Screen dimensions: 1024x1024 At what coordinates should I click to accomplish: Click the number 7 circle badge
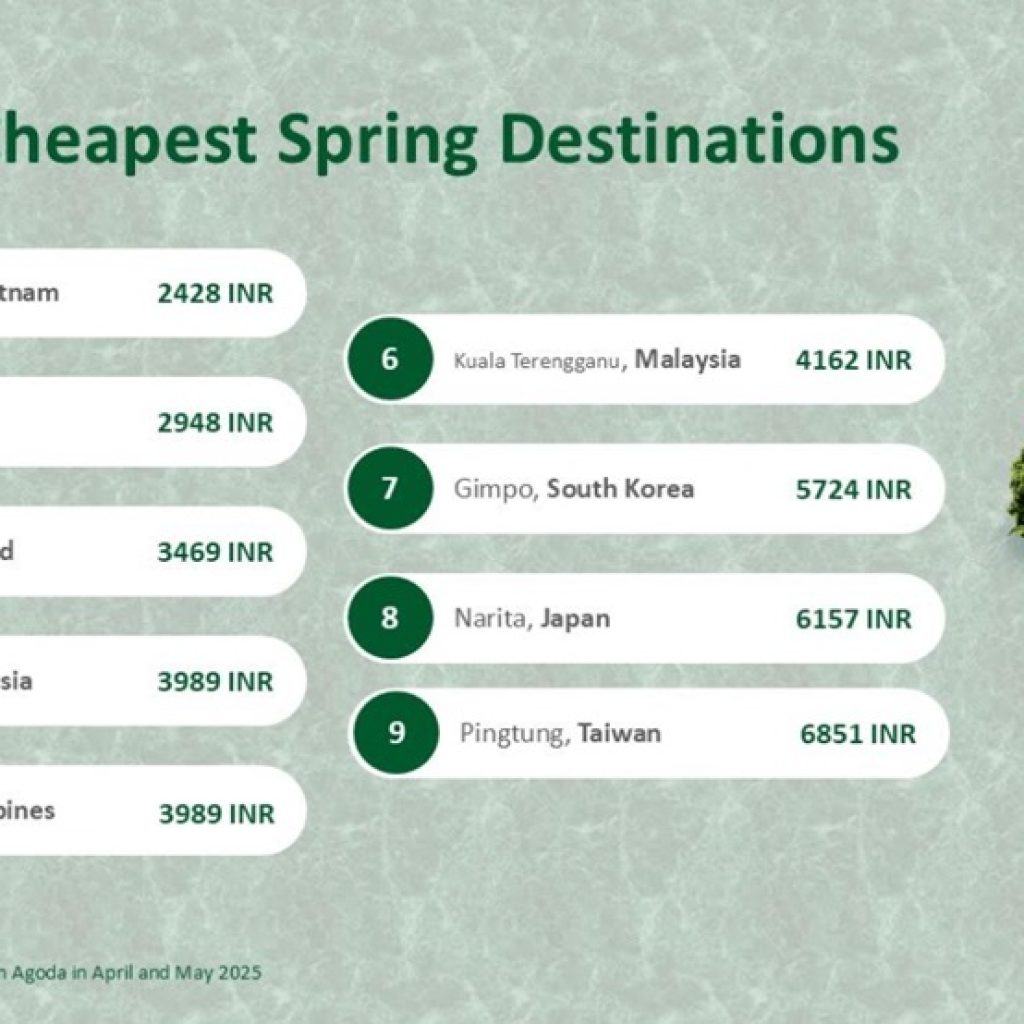click(x=390, y=489)
